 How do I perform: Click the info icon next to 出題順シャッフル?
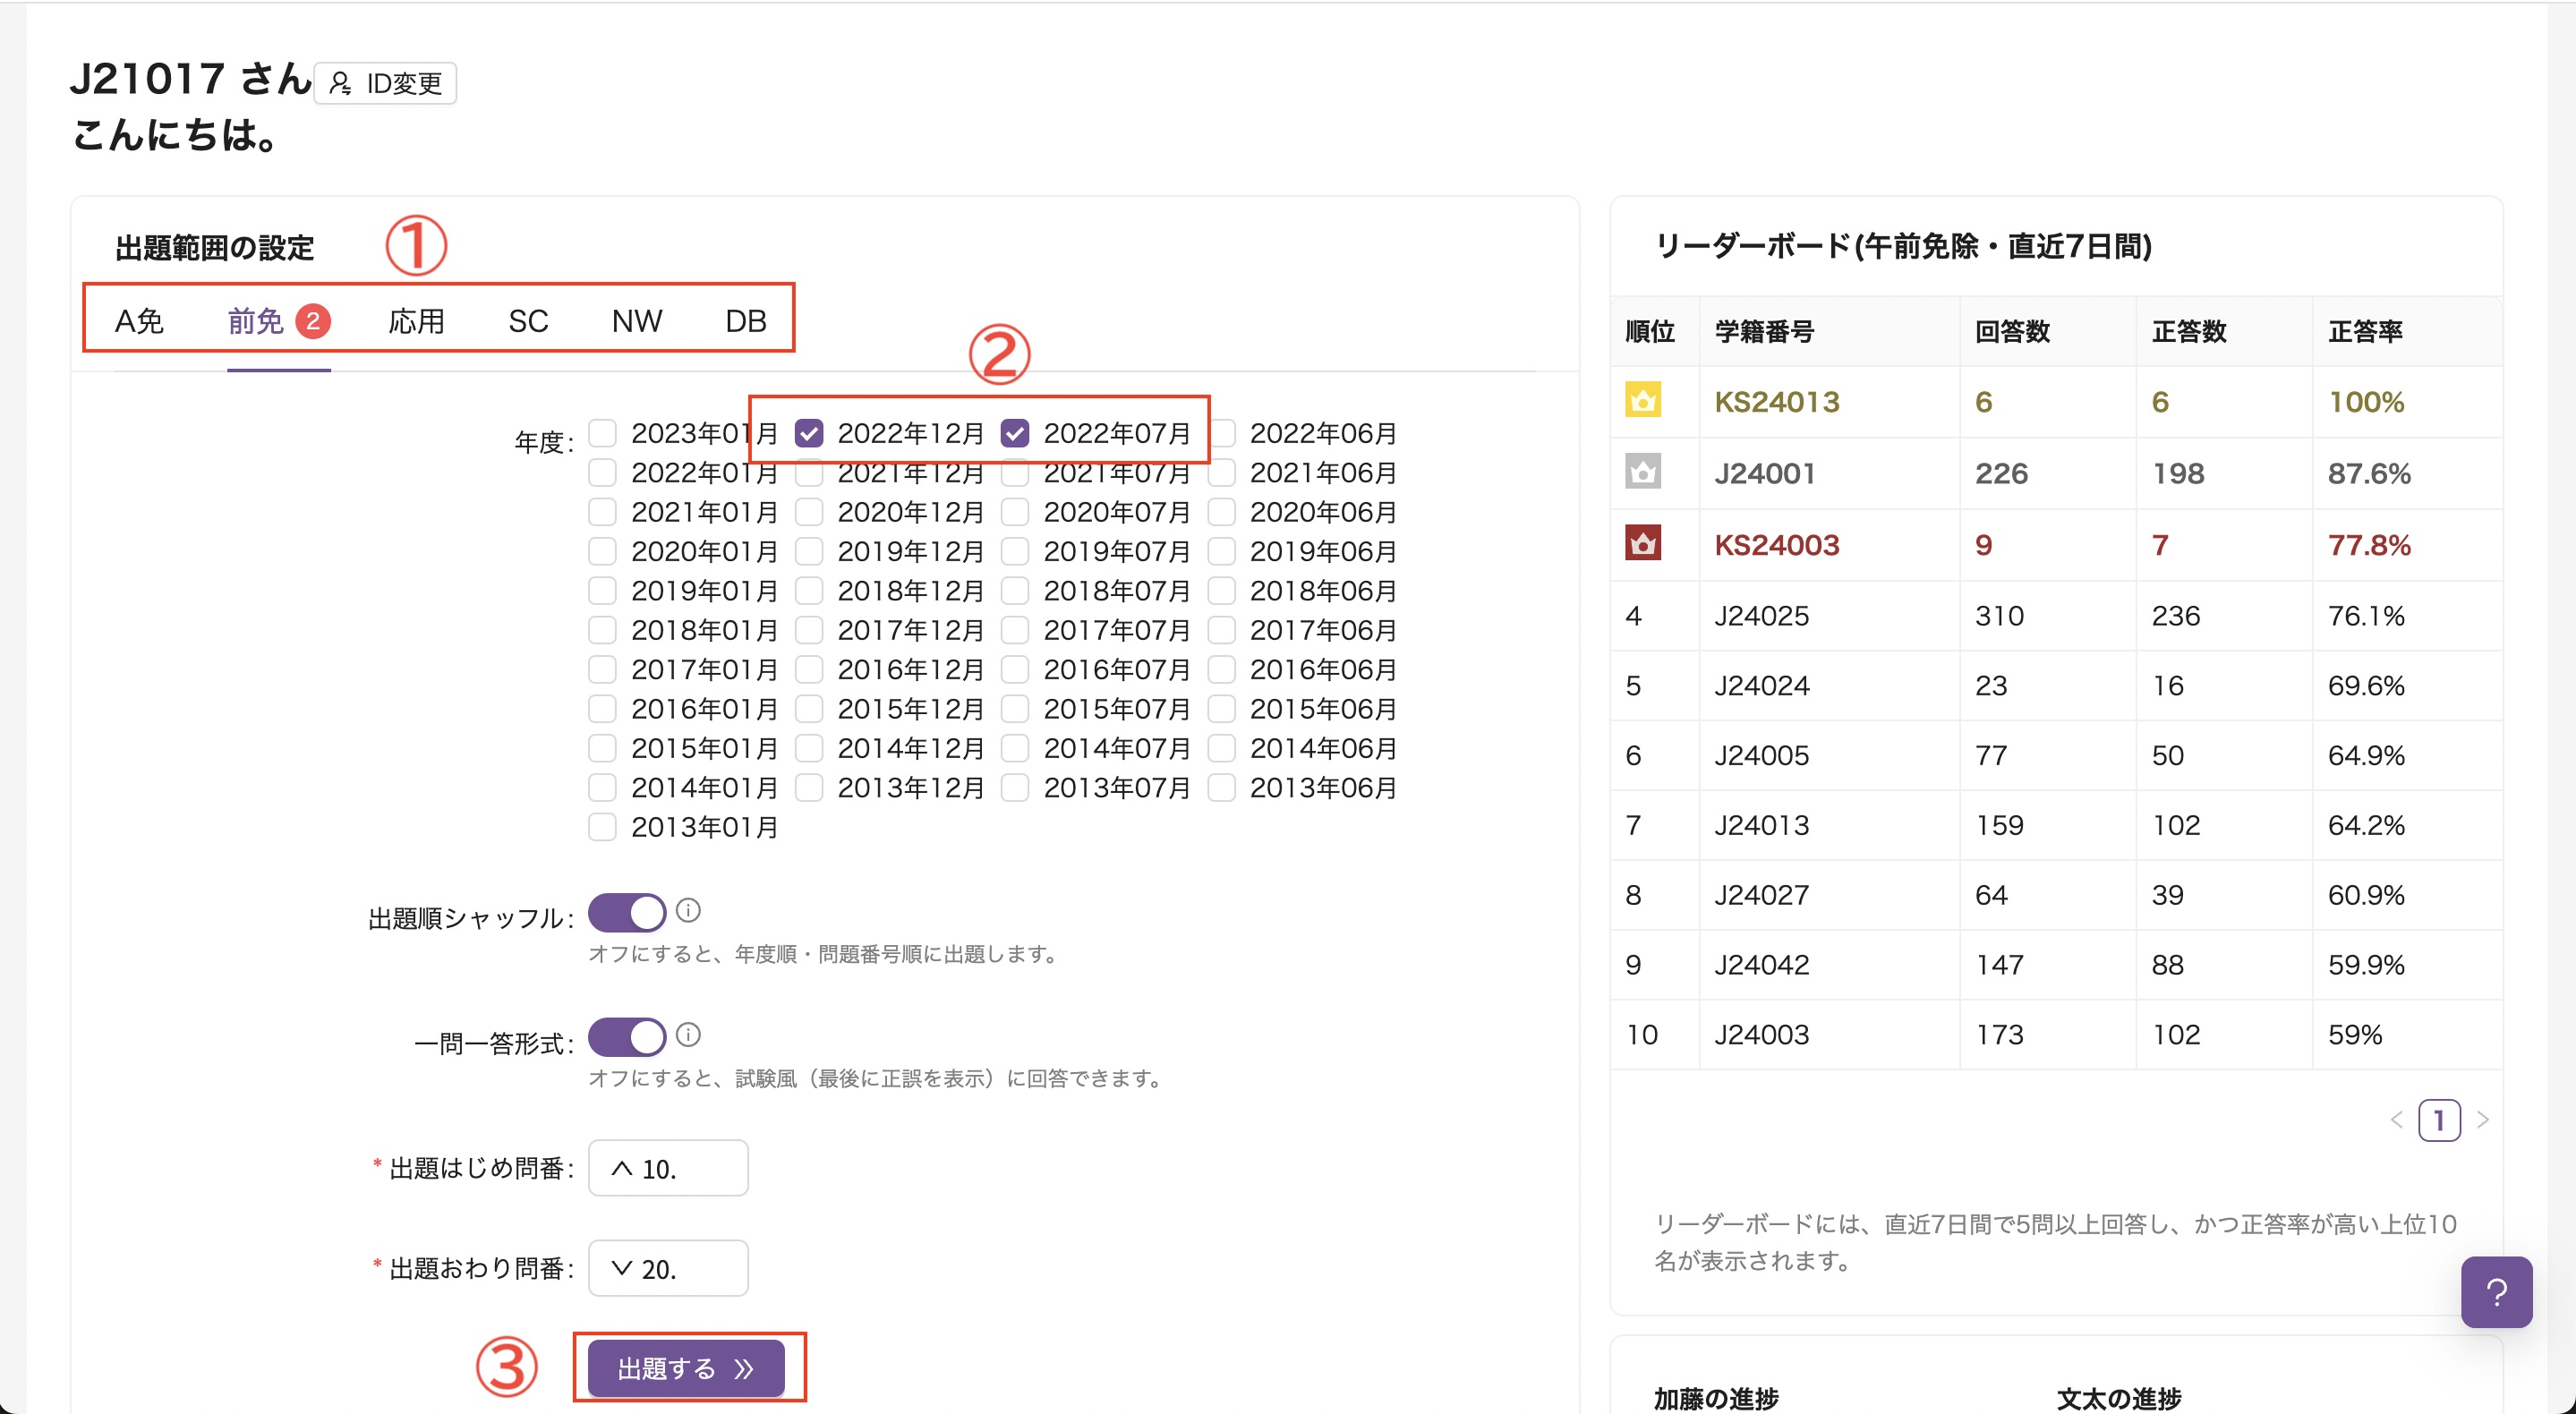[690, 910]
